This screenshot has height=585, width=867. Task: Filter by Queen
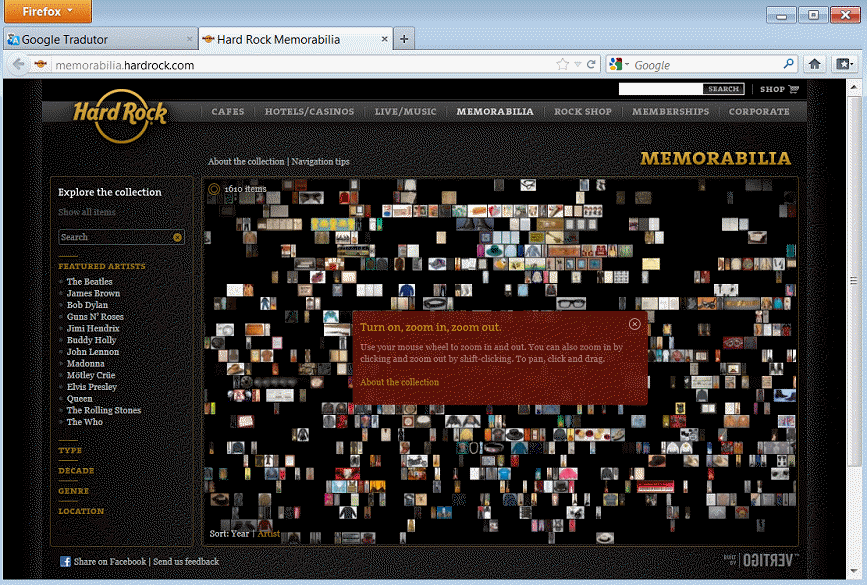coord(80,399)
